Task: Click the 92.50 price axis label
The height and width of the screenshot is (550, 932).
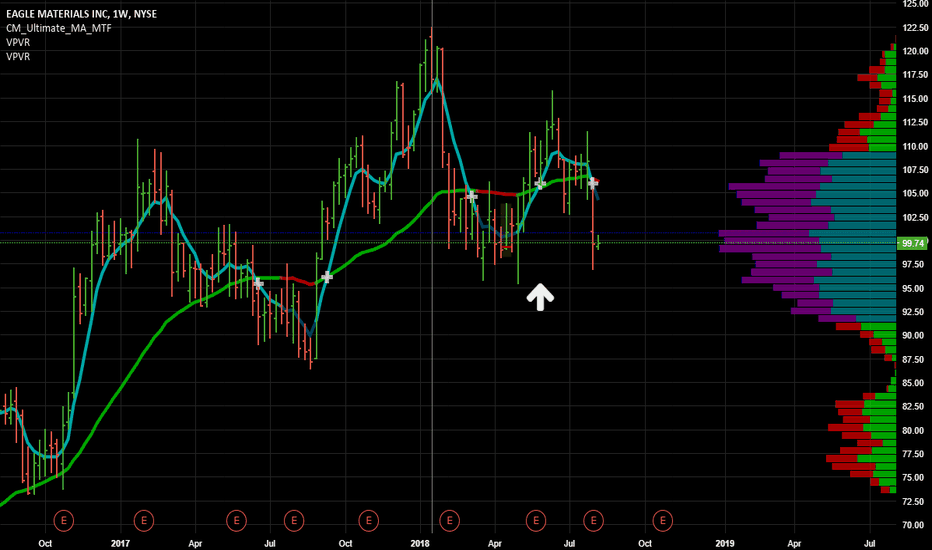Action: coord(915,312)
